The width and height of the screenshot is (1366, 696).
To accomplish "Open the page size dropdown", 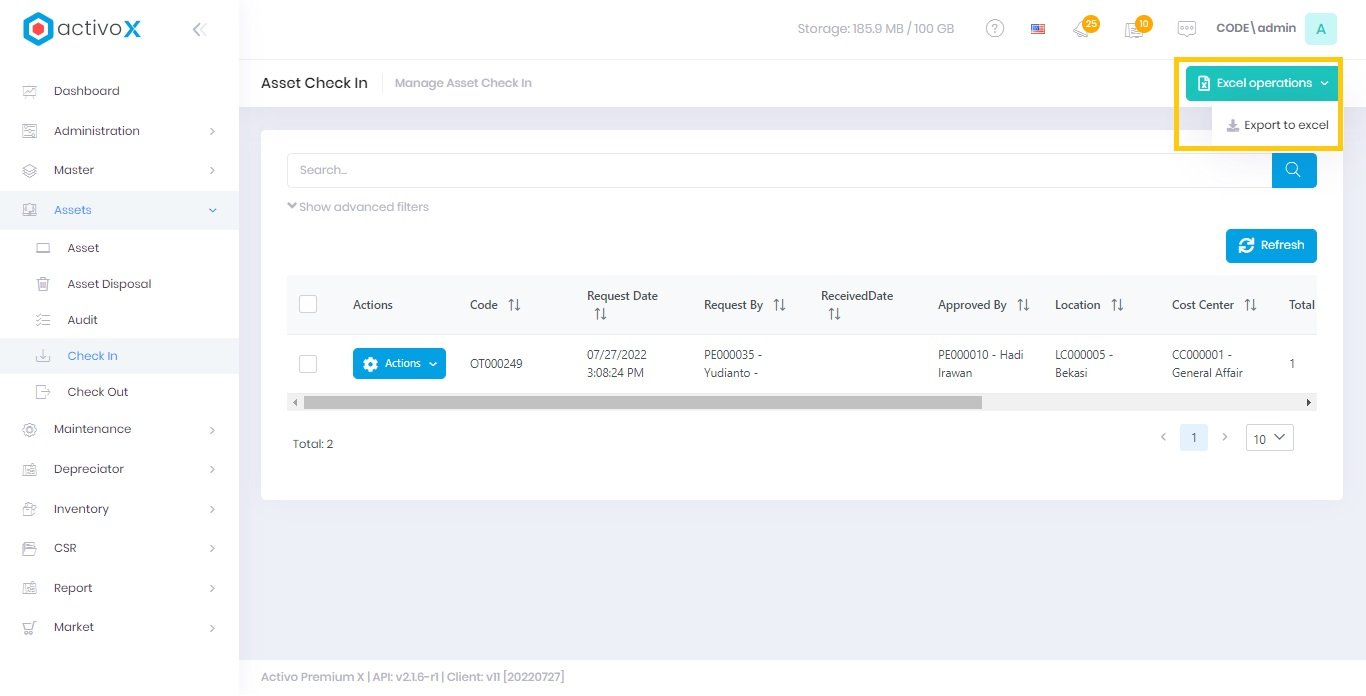I will tap(1269, 438).
